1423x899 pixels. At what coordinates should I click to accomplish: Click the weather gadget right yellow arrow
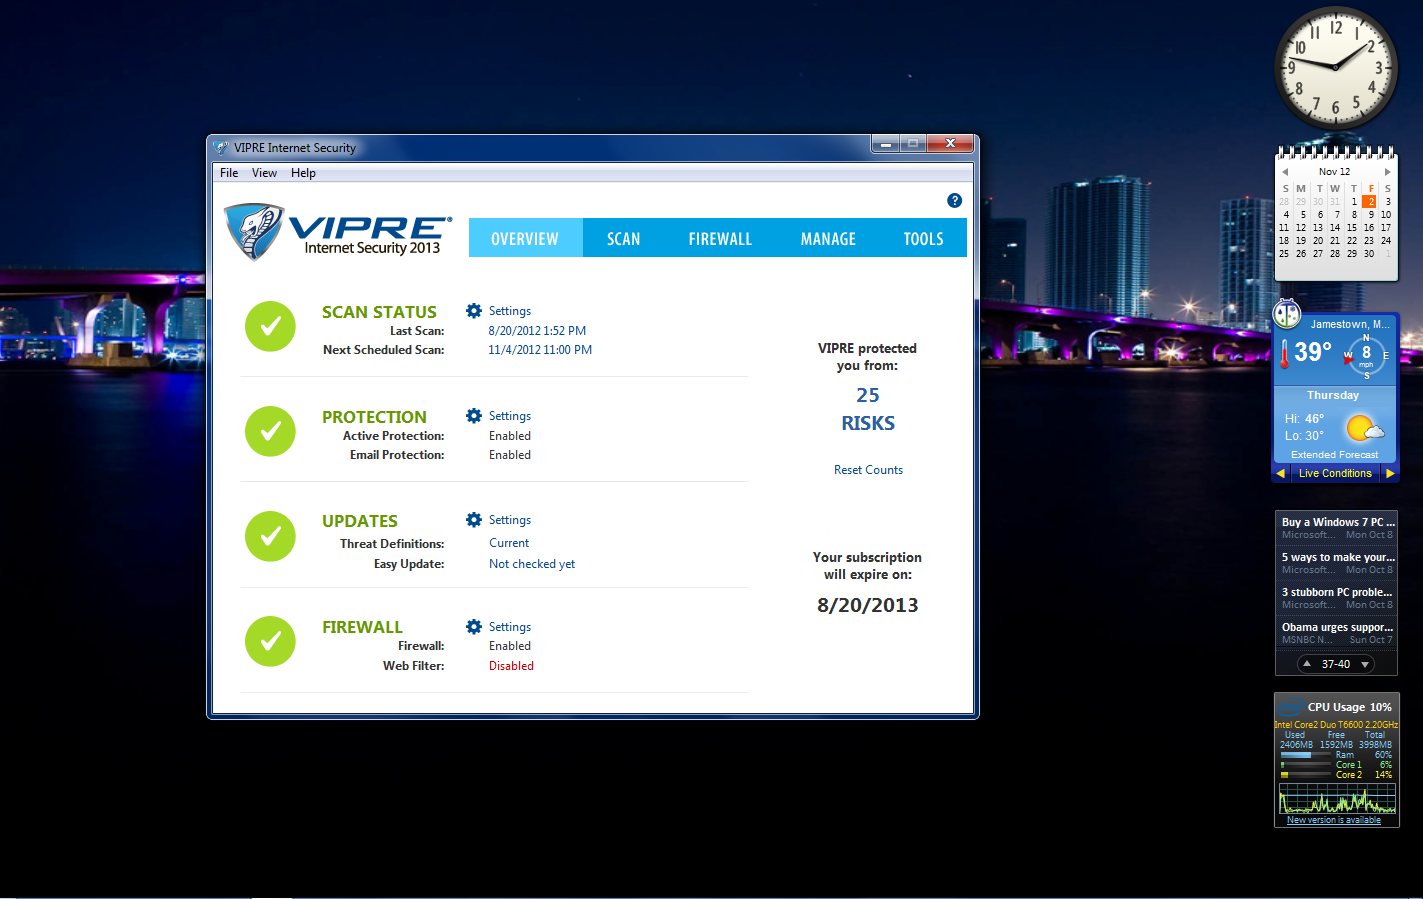pyautogui.click(x=1390, y=474)
